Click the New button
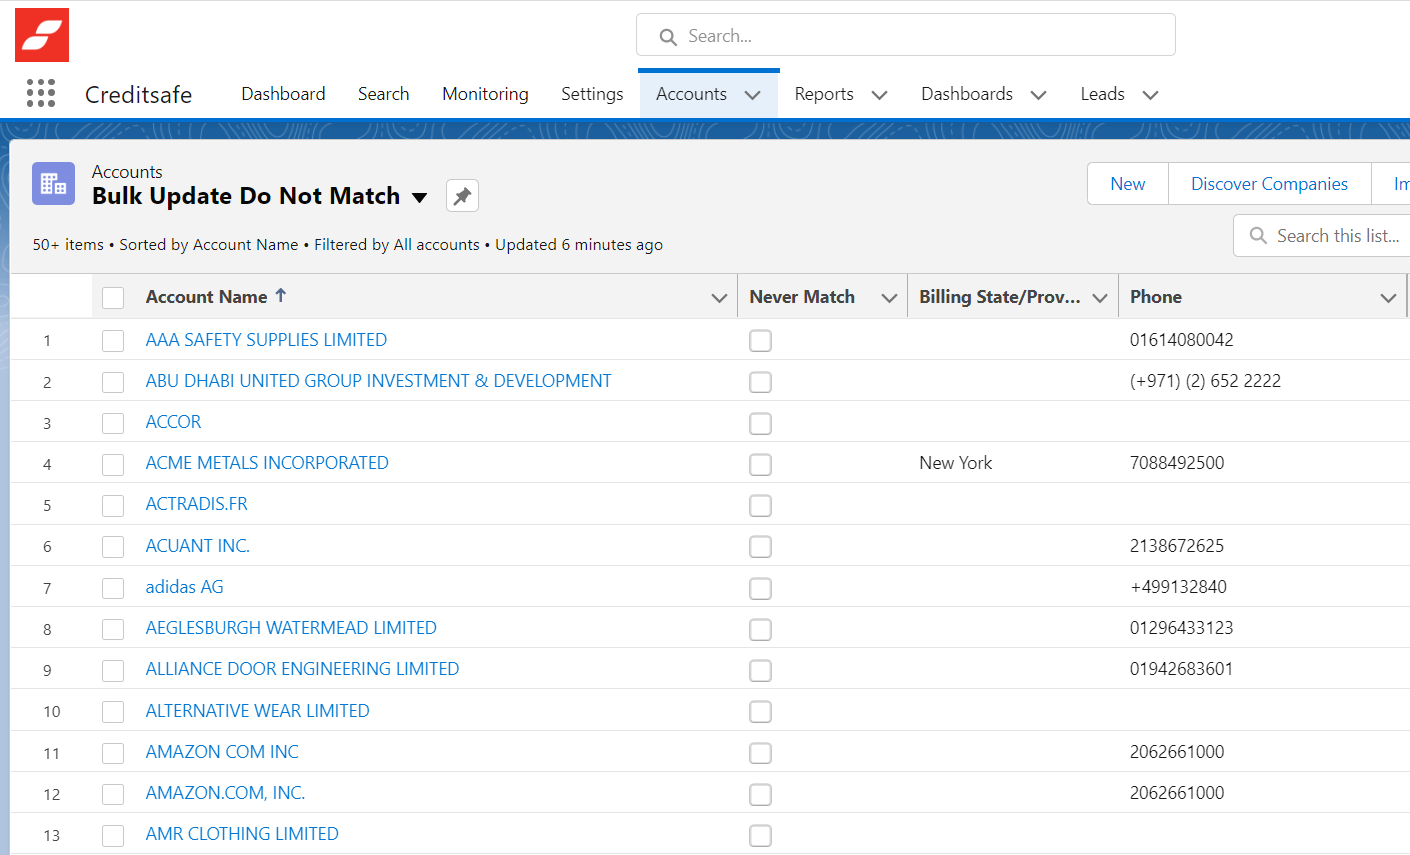1410x855 pixels. pyautogui.click(x=1127, y=183)
